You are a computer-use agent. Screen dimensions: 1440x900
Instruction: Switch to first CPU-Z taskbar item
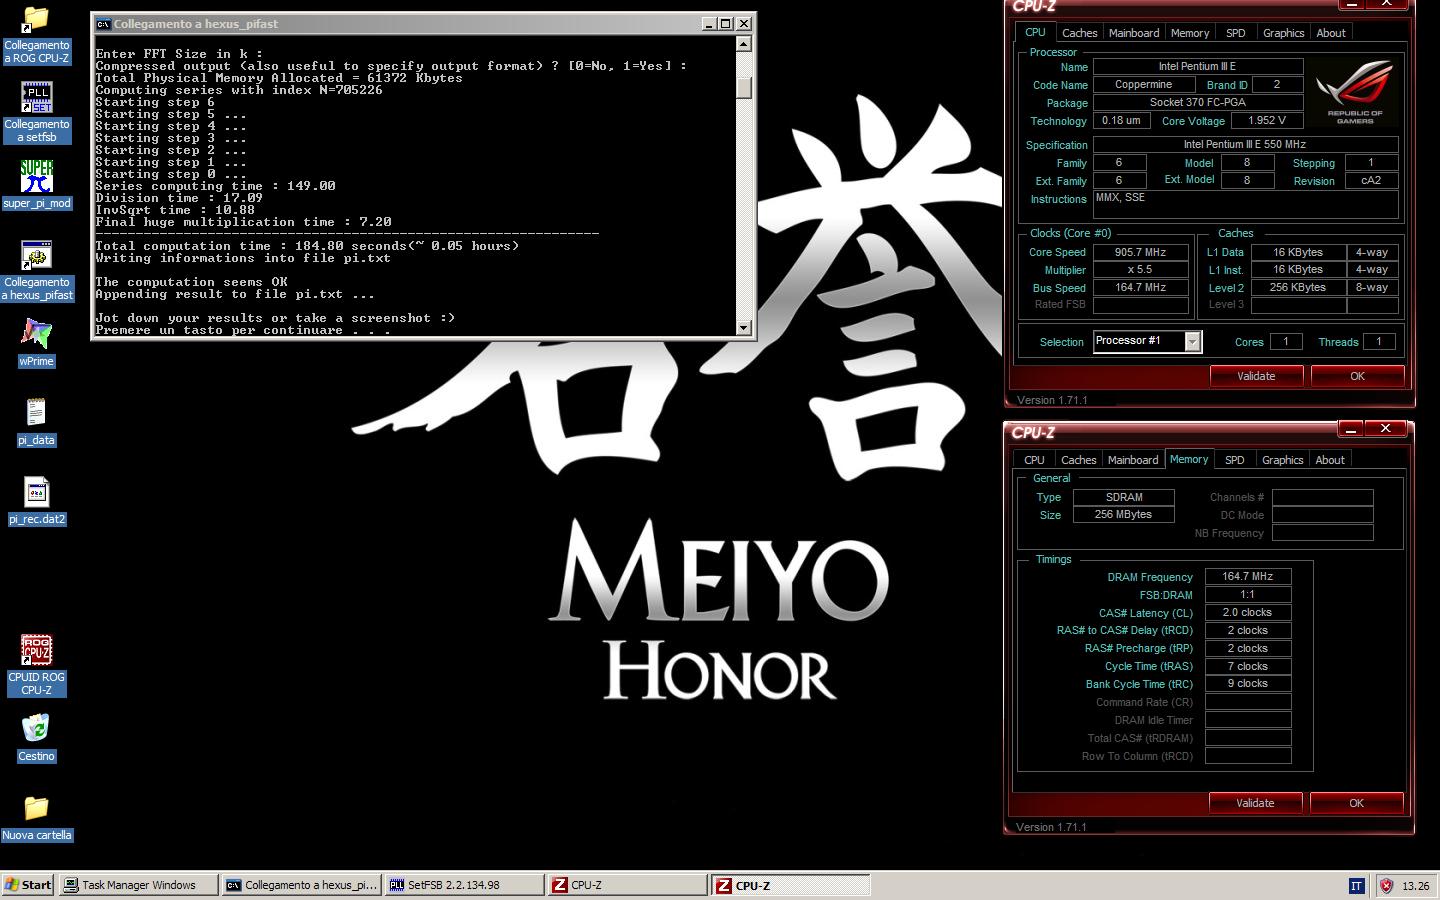[x=628, y=885]
